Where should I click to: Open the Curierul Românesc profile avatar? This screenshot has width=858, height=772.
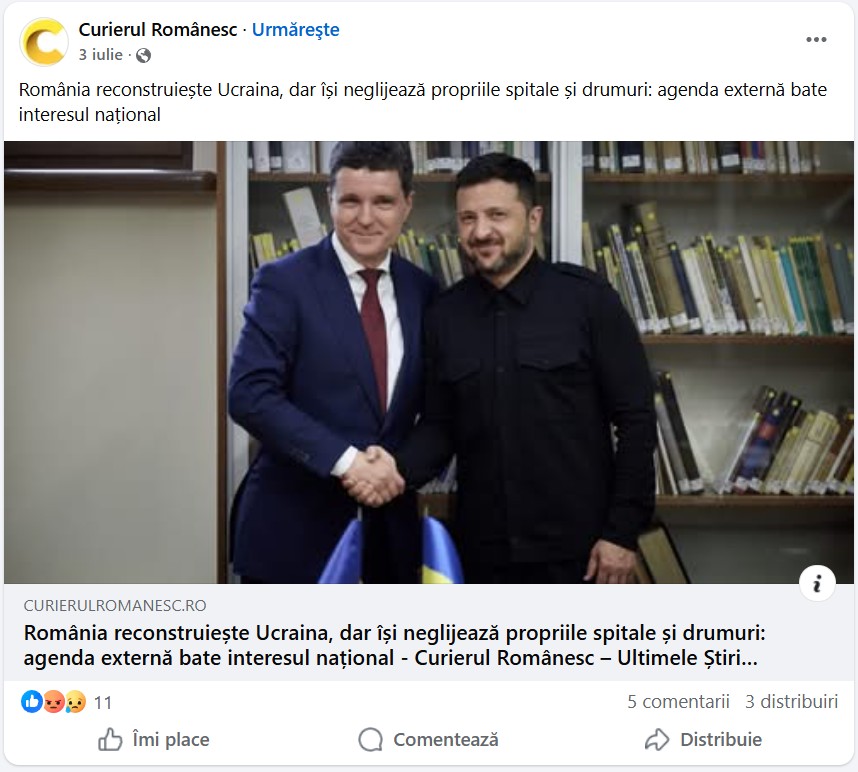[x=44, y=42]
